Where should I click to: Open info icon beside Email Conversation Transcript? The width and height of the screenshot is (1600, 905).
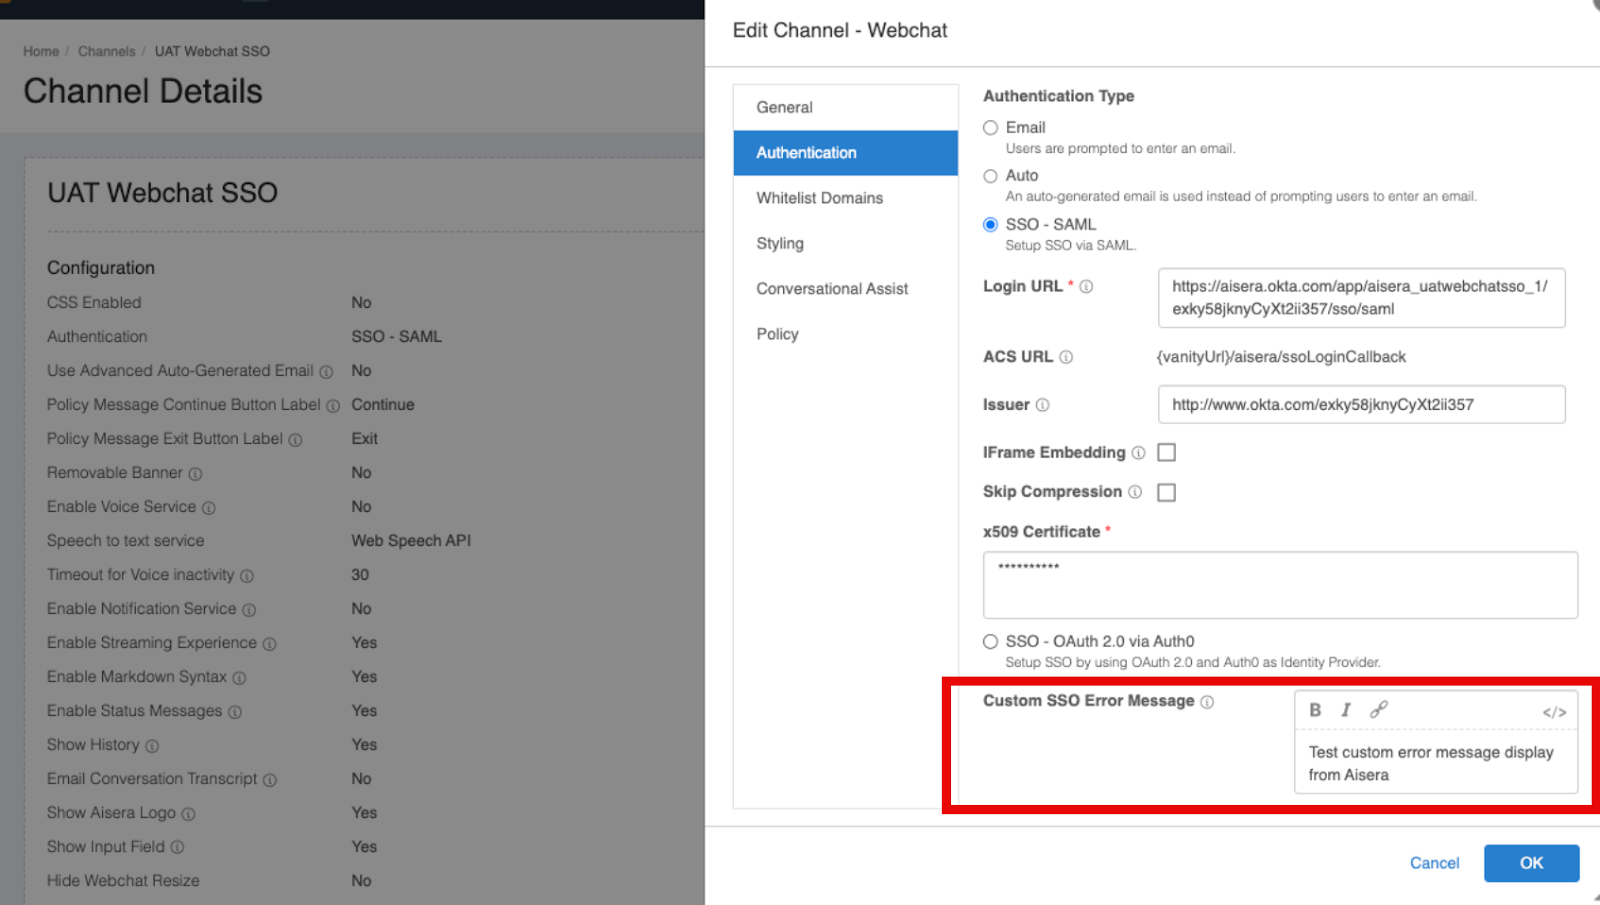[x=270, y=780]
